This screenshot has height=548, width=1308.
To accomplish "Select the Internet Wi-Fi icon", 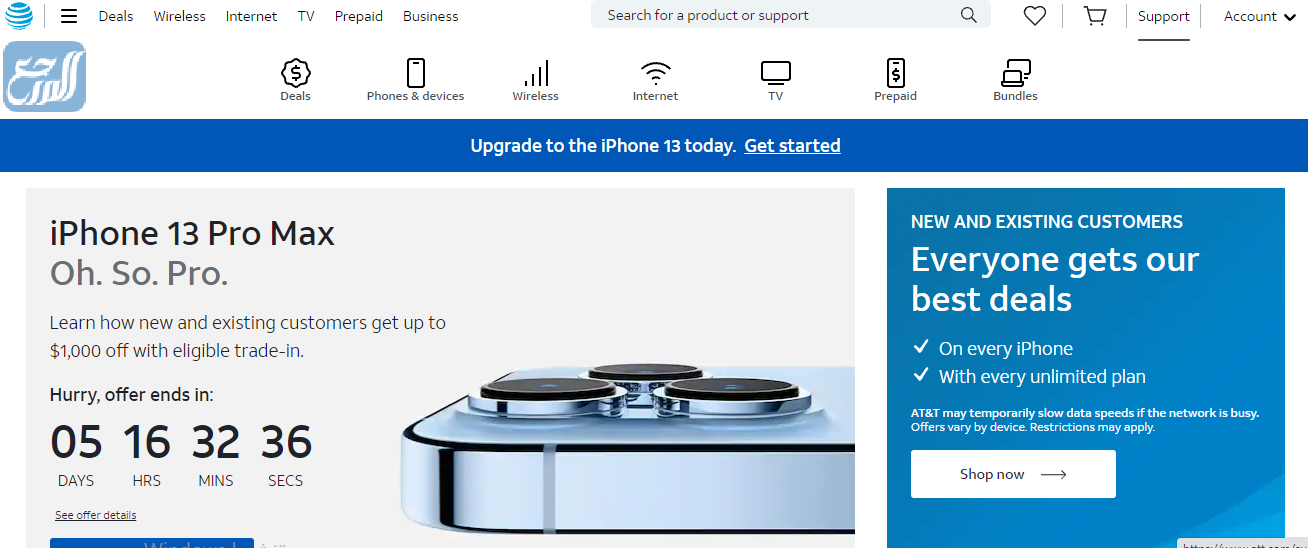I will pos(656,74).
